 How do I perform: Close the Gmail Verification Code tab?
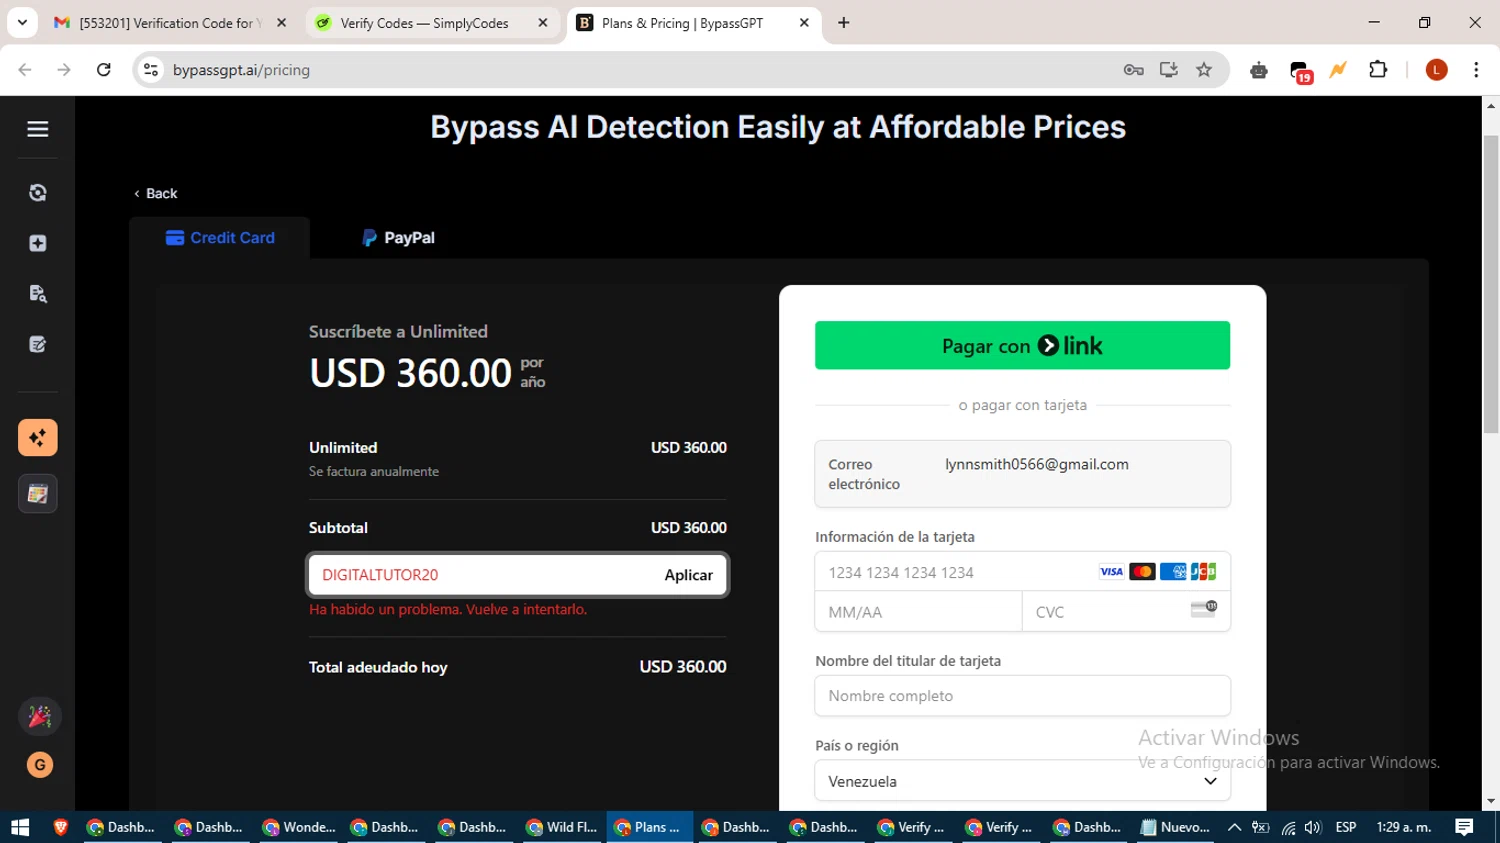coord(282,23)
